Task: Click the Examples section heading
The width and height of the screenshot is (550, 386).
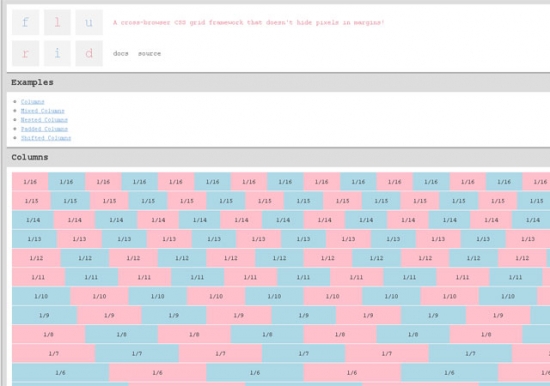Action: (32, 82)
